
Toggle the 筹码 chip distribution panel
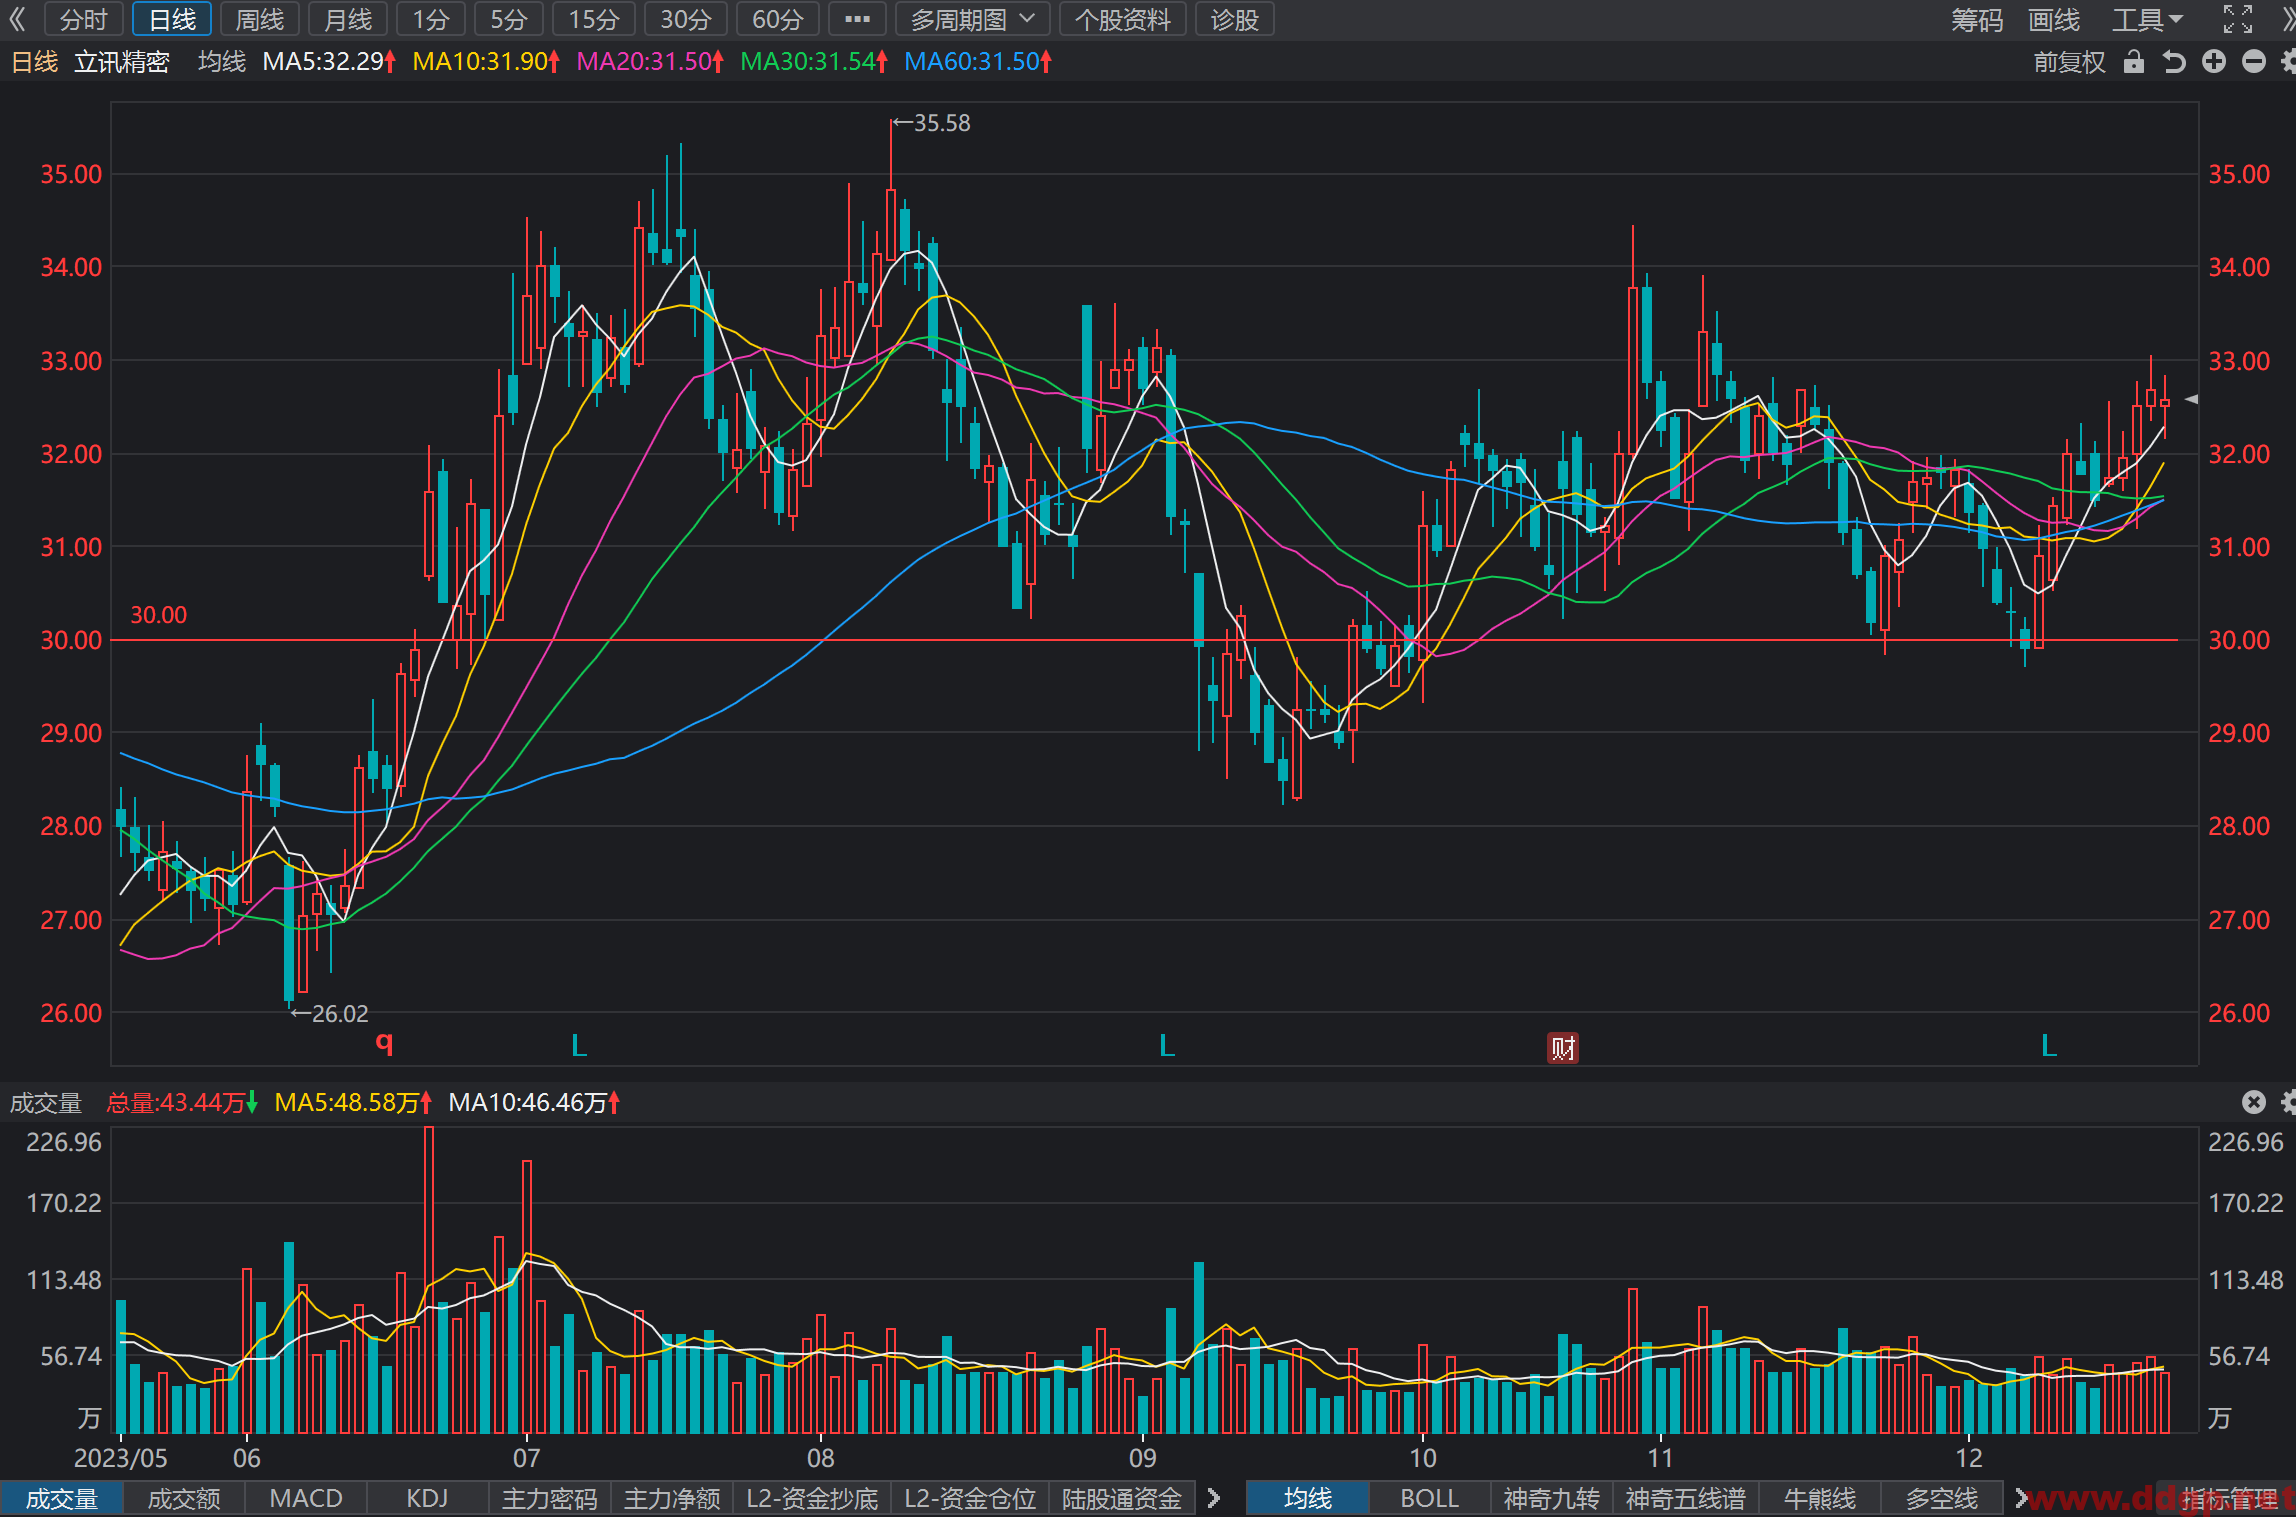coord(1977,19)
